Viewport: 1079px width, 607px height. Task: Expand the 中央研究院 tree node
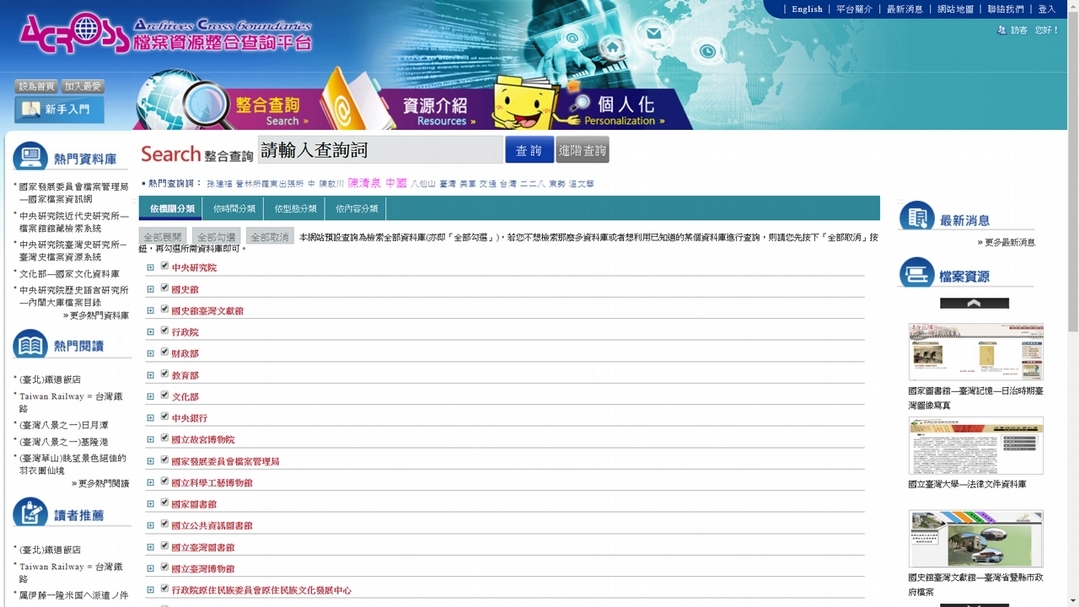150,268
